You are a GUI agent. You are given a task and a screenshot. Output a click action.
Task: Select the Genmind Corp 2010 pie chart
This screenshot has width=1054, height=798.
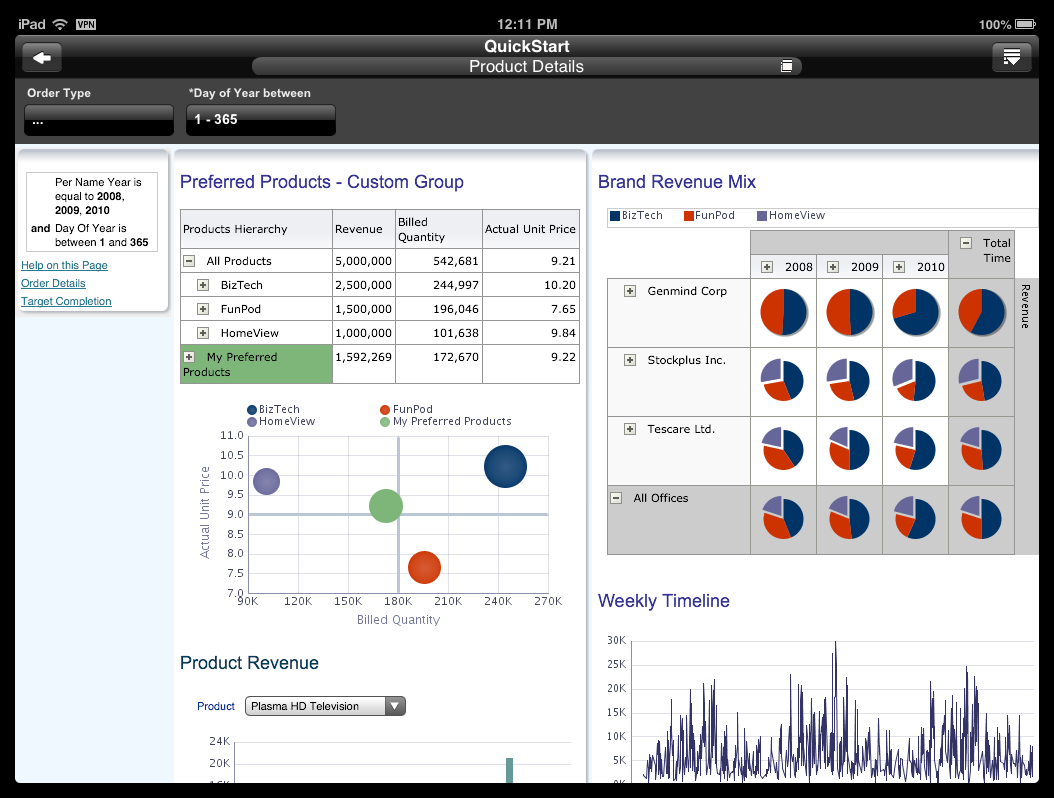click(916, 313)
